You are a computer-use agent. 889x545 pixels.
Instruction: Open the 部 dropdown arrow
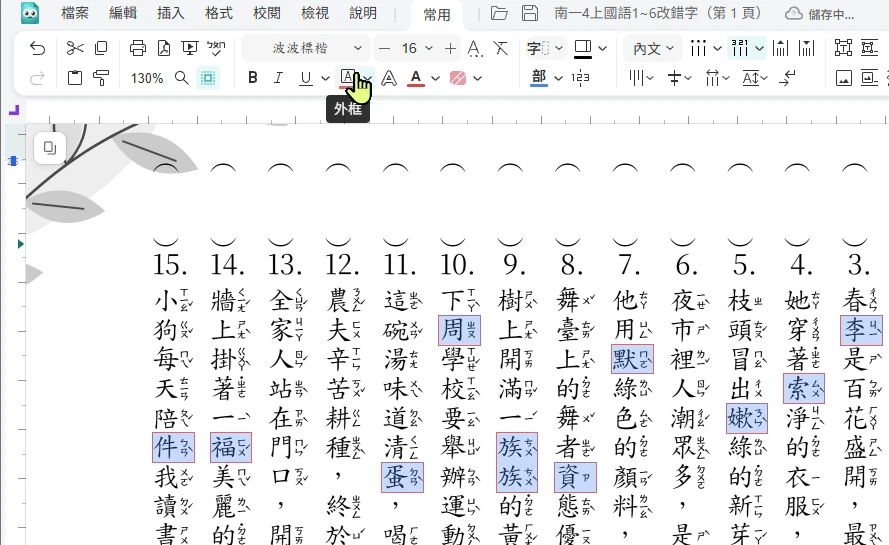coord(558,78)
